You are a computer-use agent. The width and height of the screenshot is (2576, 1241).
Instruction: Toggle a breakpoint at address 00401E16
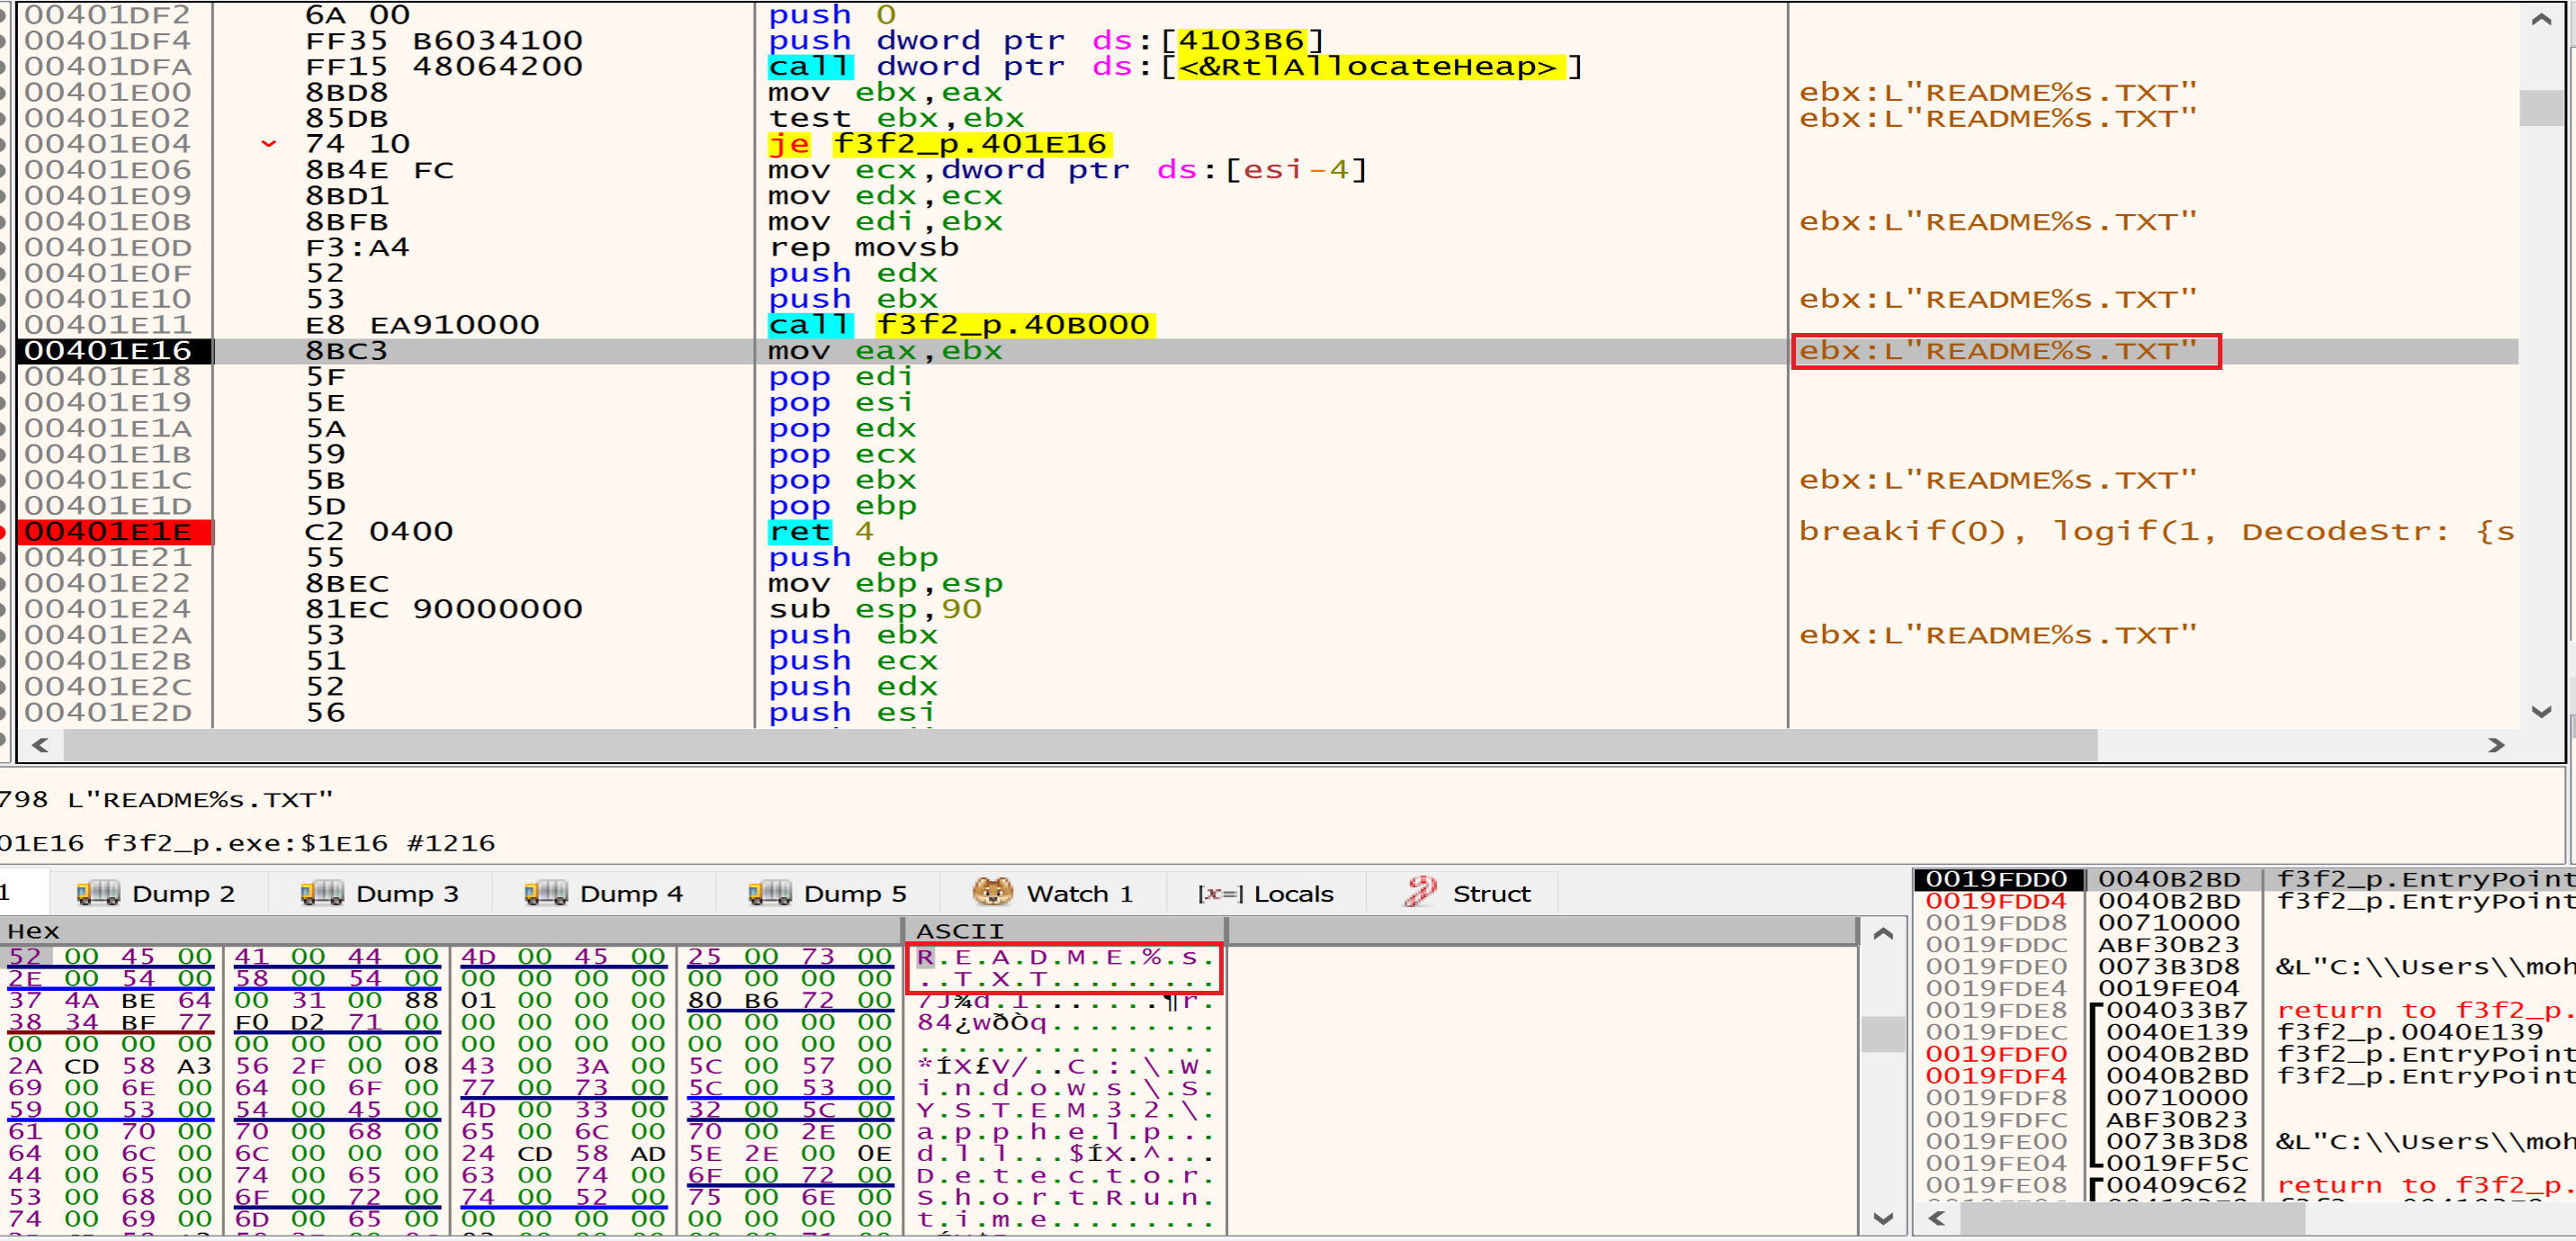point(4,351)
